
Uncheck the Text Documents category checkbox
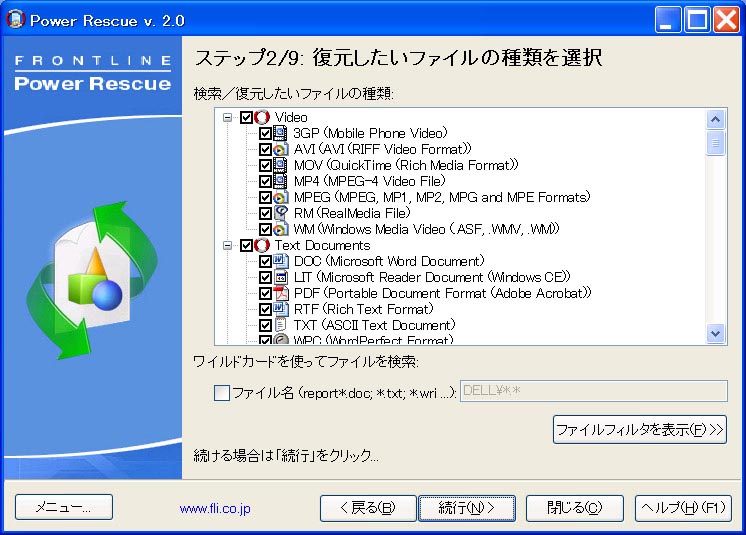[x=246, y=245]
